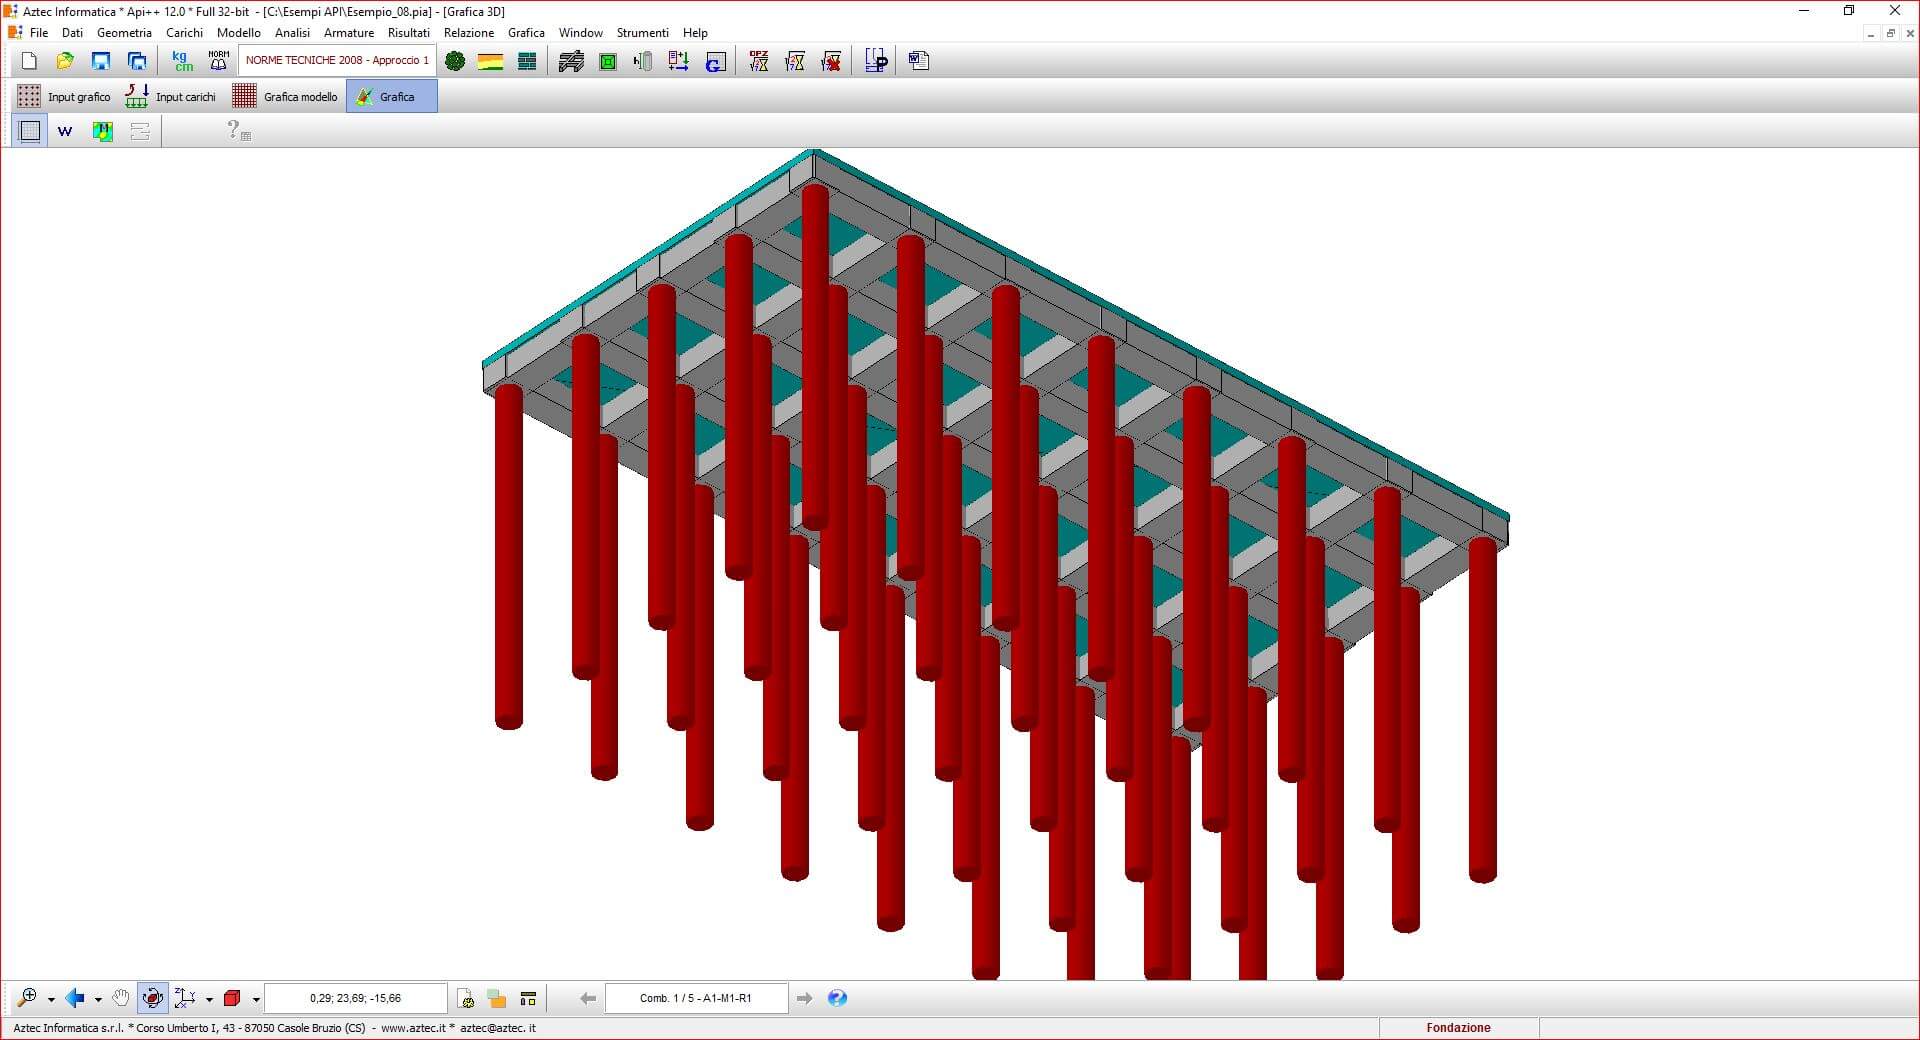Click the brick wall materials icon

tap(527, 61)
